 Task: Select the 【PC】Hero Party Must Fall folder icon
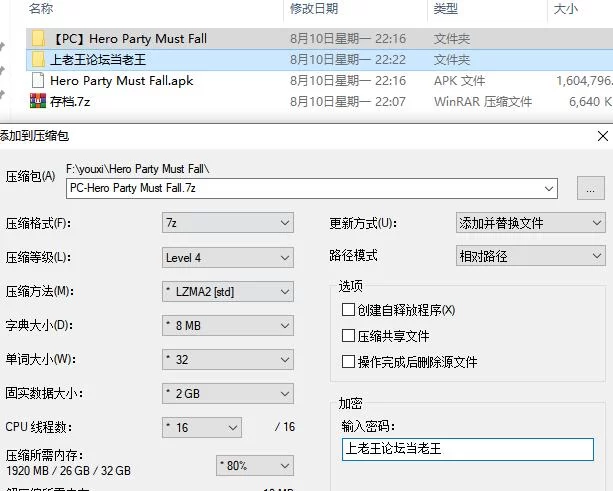point(38,39)
